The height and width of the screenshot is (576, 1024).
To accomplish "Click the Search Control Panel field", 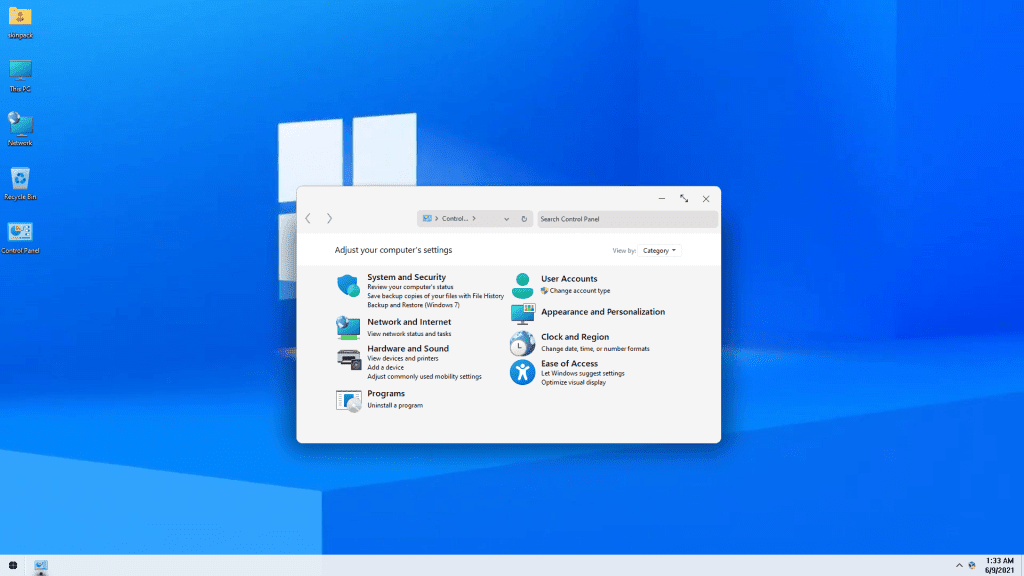I will click(x=627, y=219).
